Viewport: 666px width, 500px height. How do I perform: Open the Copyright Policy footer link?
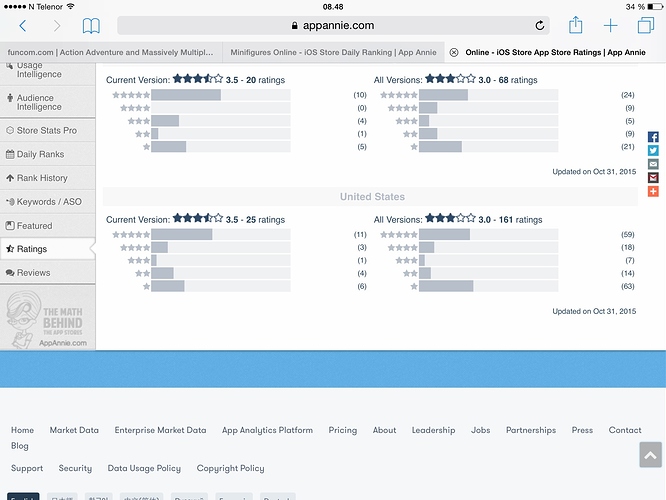point(230,468)
